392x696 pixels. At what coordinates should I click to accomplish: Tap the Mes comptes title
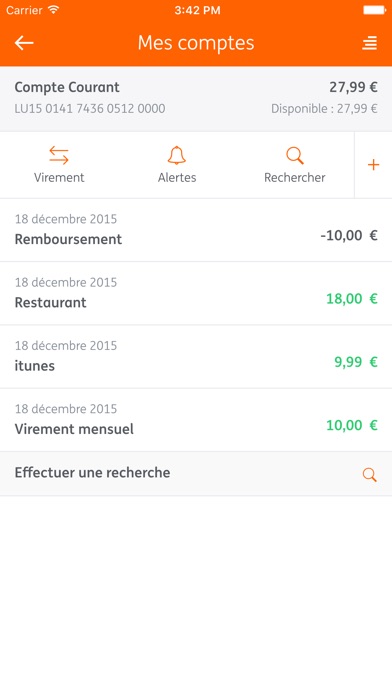[x=196, y=43]
